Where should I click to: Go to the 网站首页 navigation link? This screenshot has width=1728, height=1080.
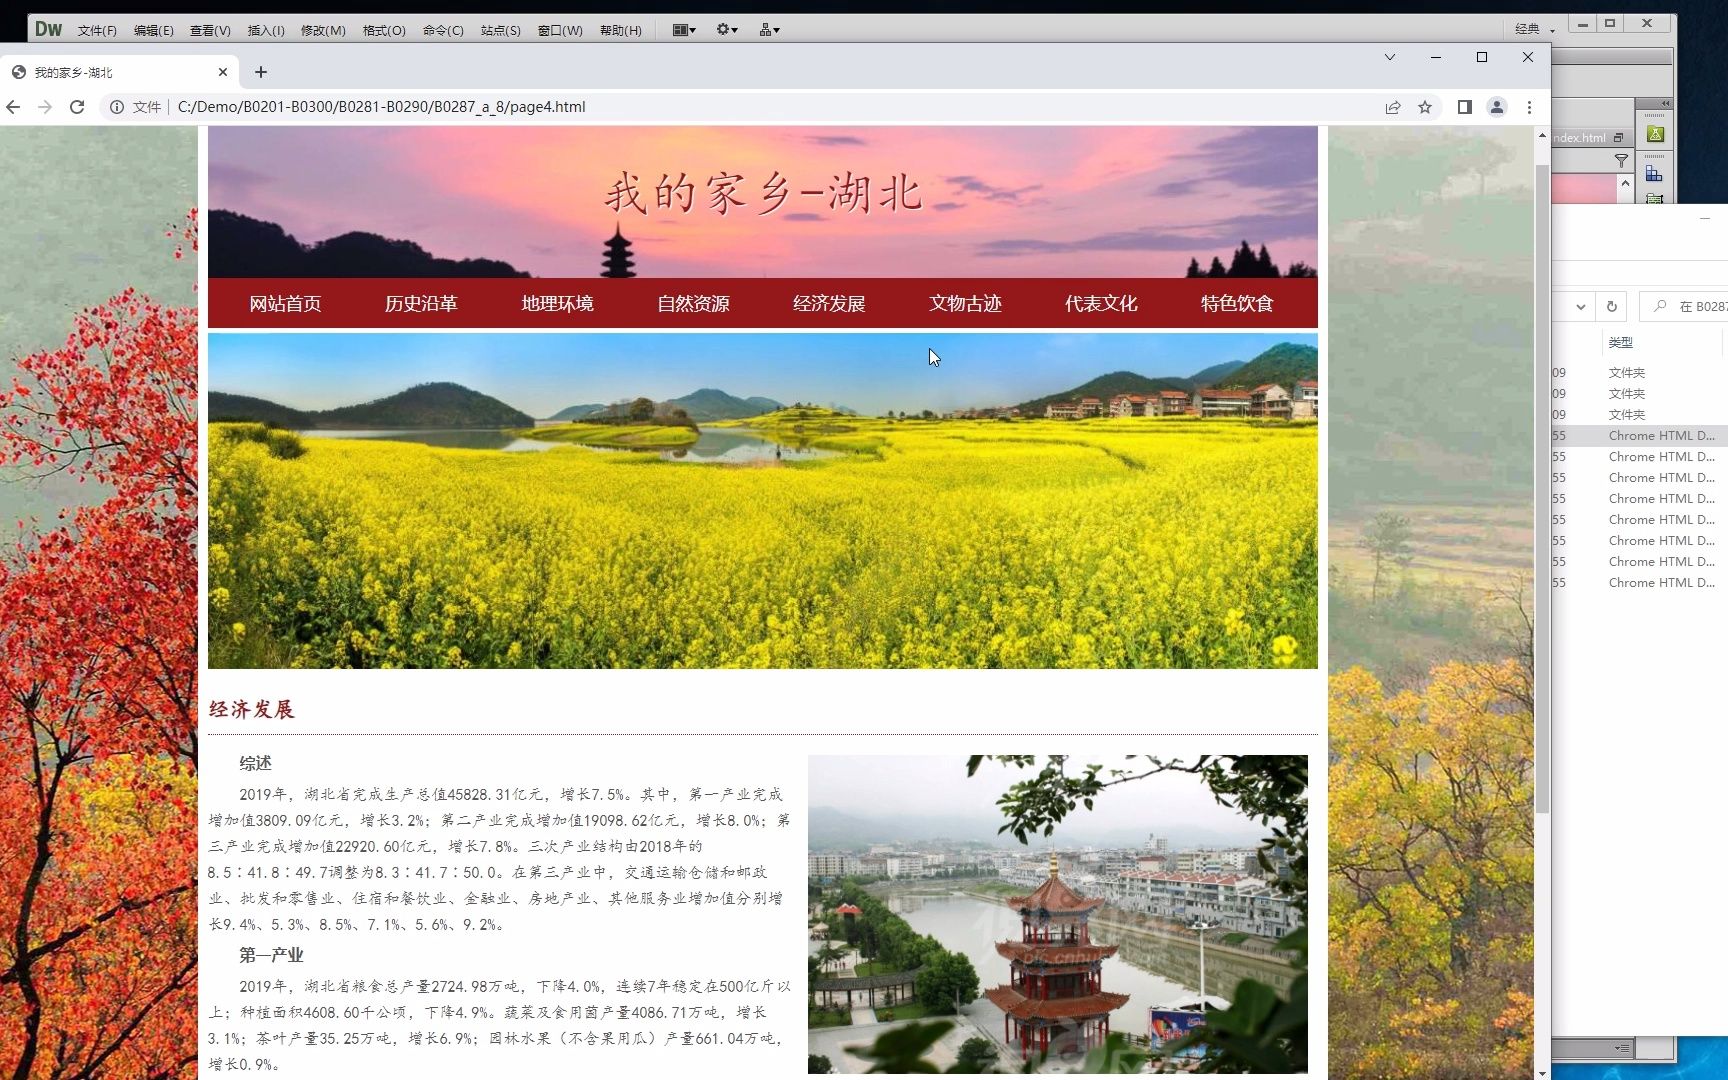285,303
